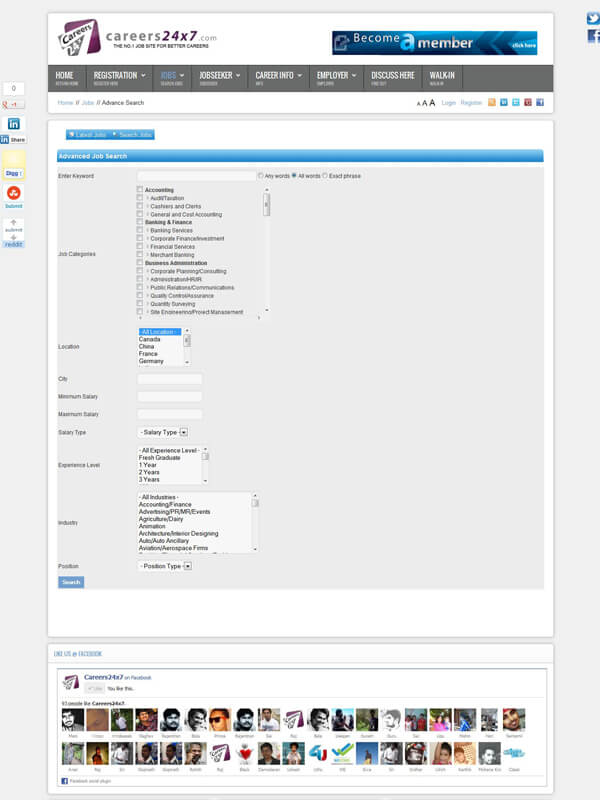
Task: Check the Audit/Taxation category checkbox
Action: pos(140,198)
